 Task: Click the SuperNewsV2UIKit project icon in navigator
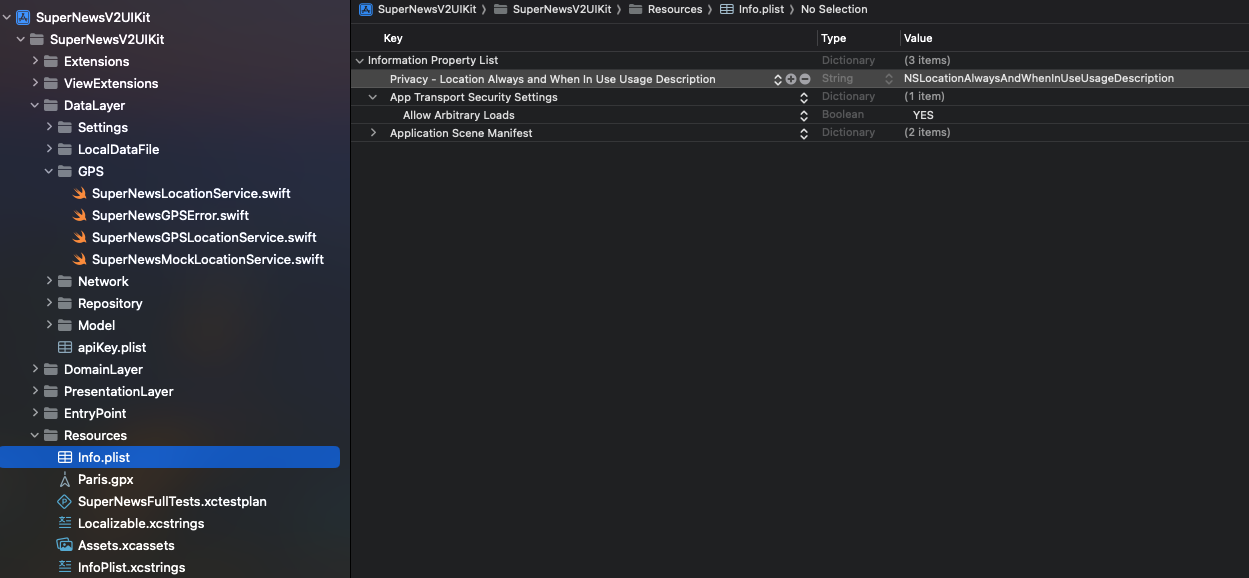(x=23, y=17)
